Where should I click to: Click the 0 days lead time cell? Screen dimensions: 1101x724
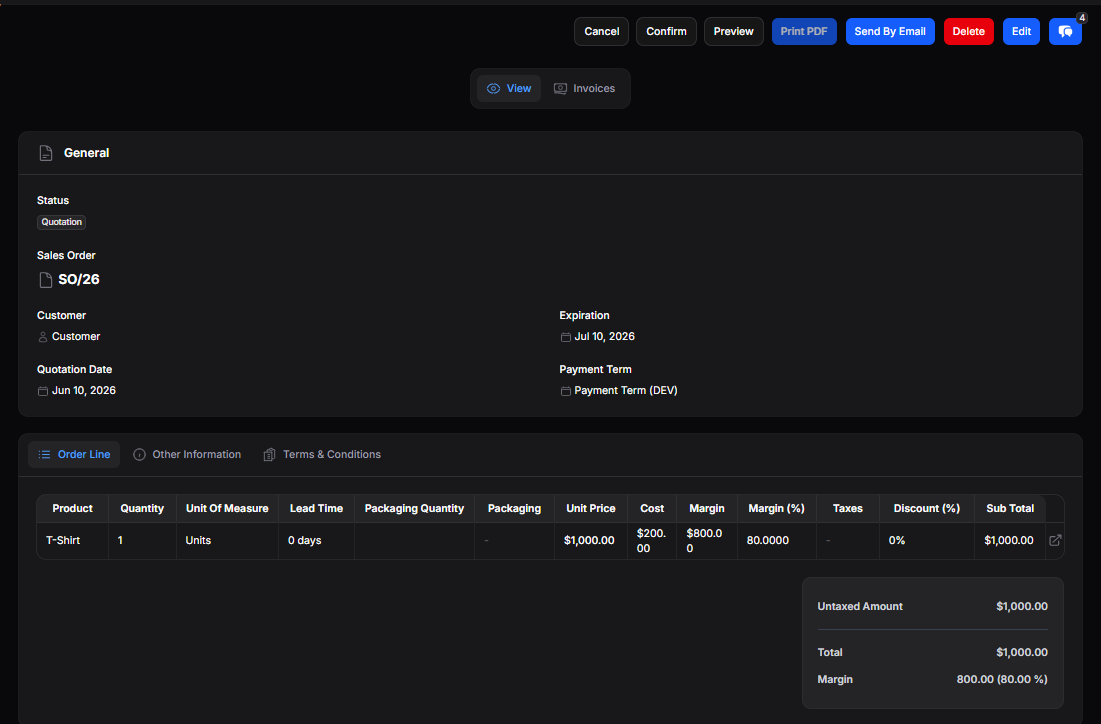coord(316,541)
